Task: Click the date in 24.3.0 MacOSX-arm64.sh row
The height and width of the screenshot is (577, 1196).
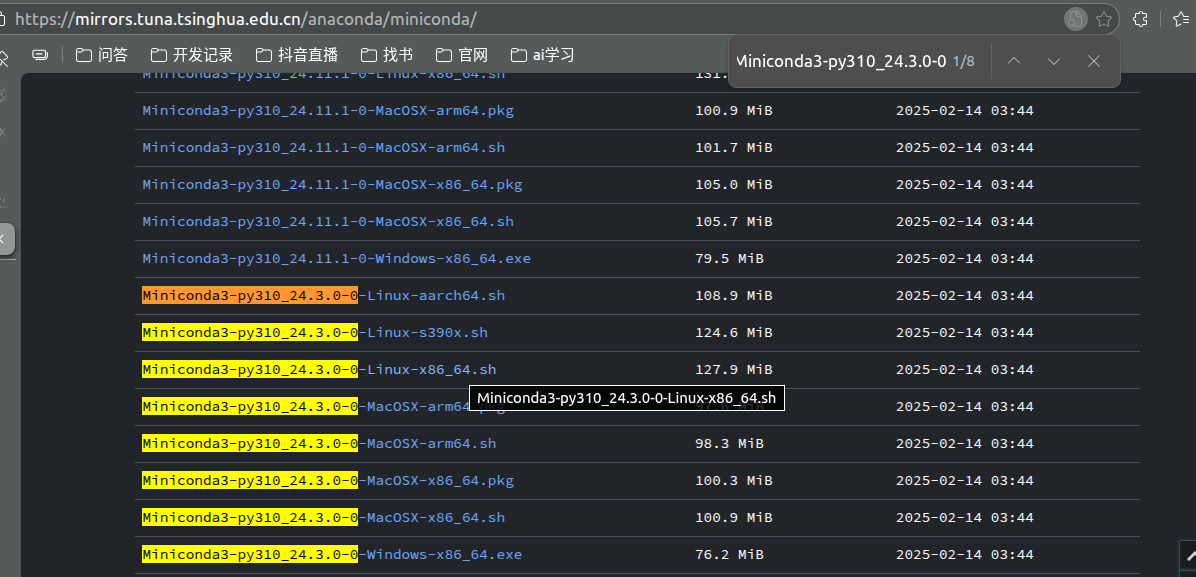Action: pos(965,443)
